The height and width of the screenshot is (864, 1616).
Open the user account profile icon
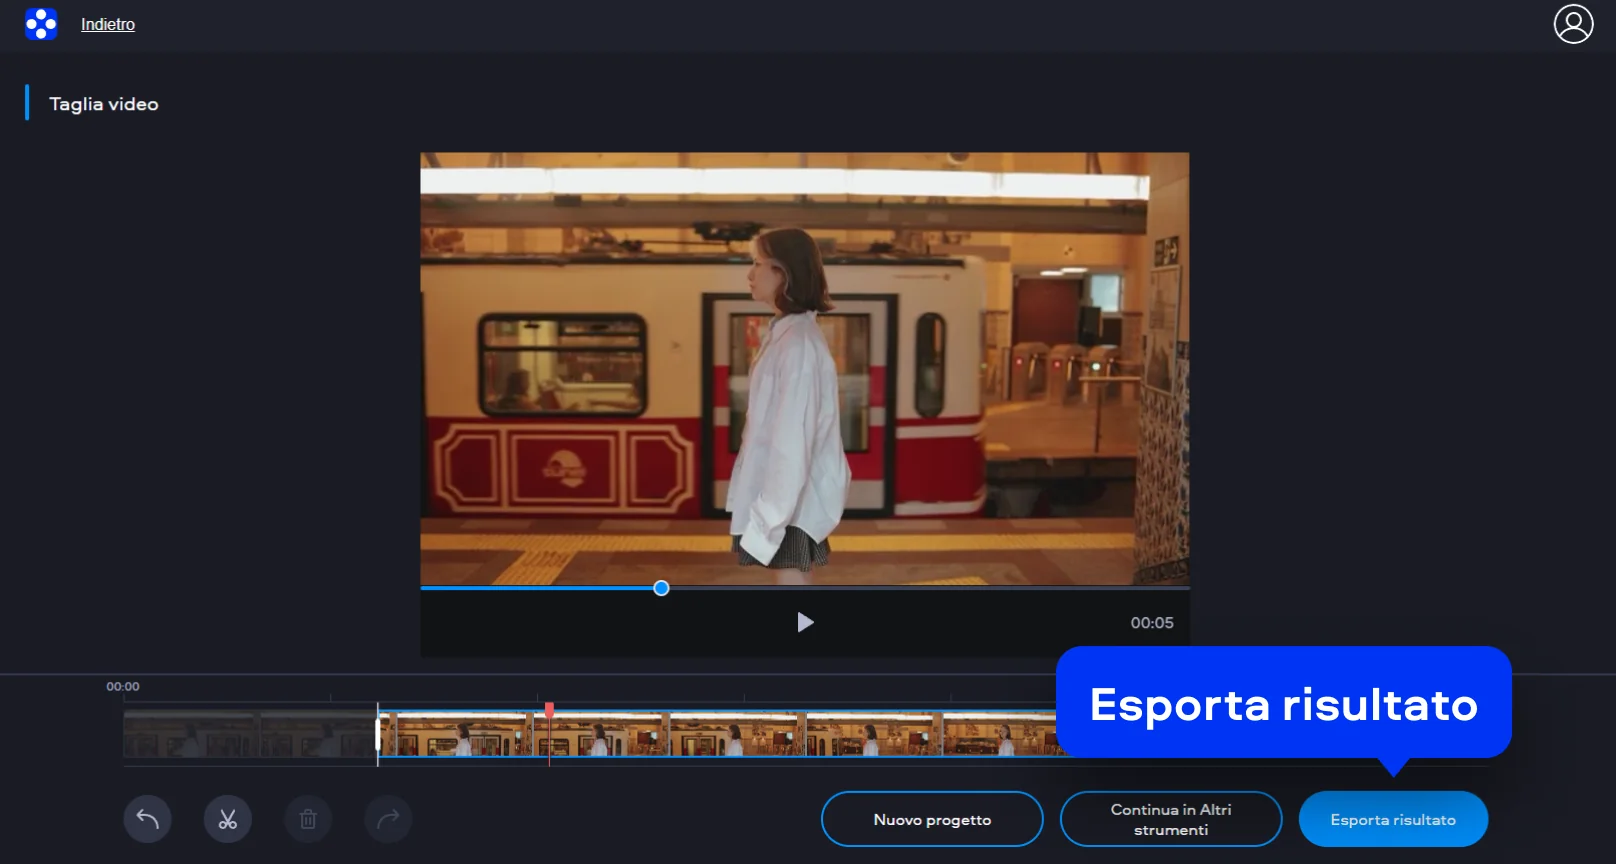[x=1573, y=24]
